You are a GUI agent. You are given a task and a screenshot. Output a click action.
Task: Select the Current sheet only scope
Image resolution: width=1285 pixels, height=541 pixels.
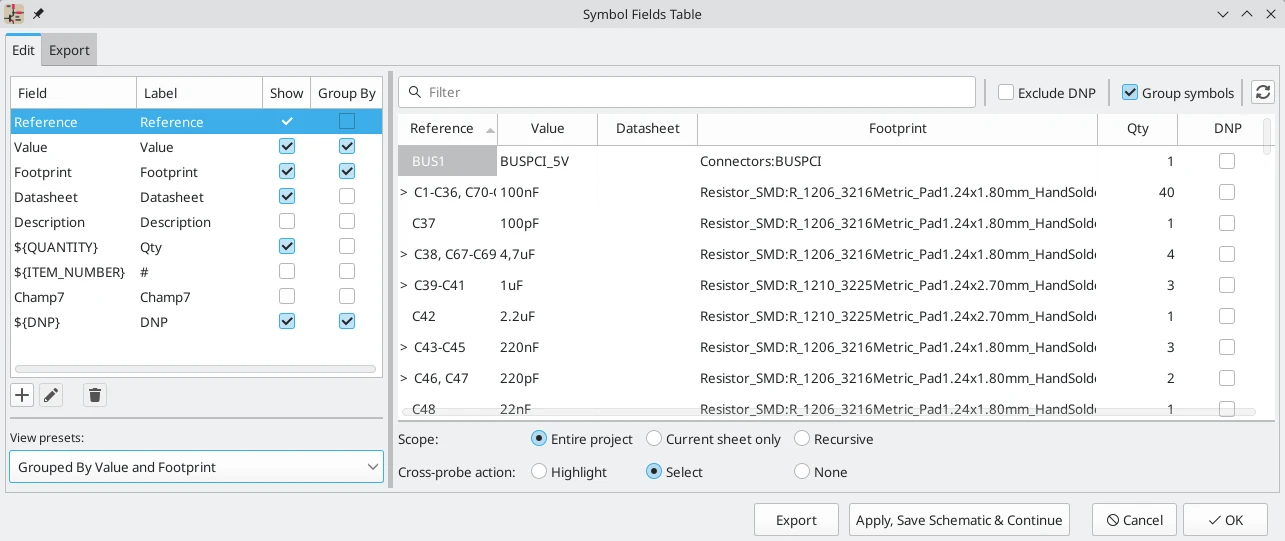[x=654, y=439]
